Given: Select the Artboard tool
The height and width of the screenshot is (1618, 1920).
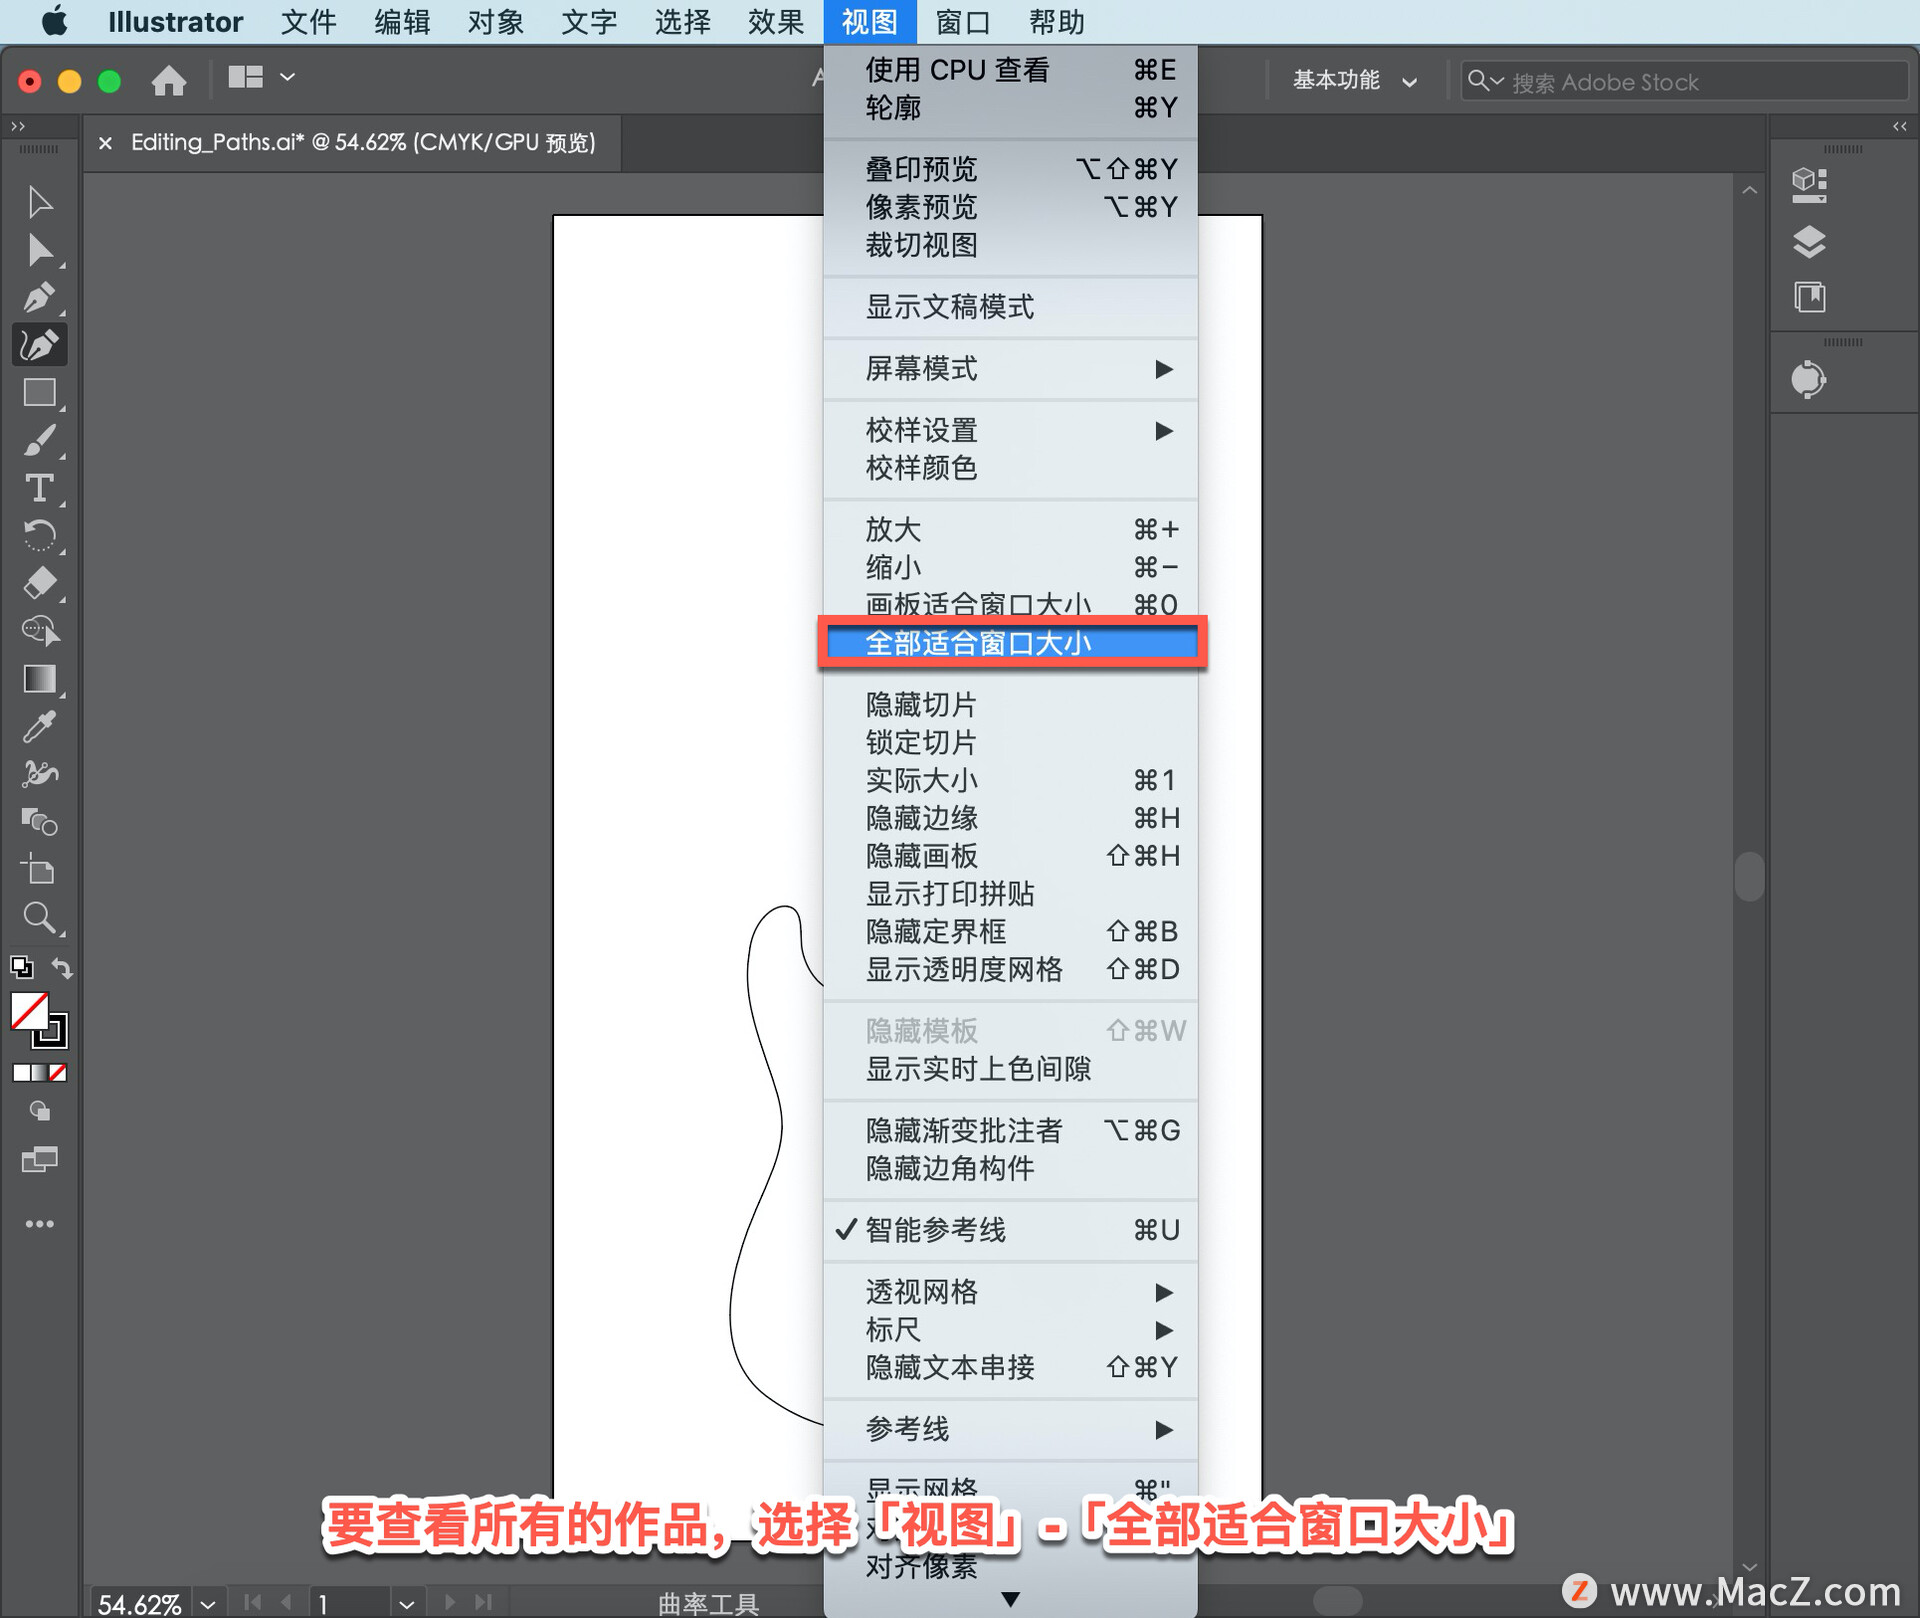Looking at the screenshot, I should click(x=39, y=869).
